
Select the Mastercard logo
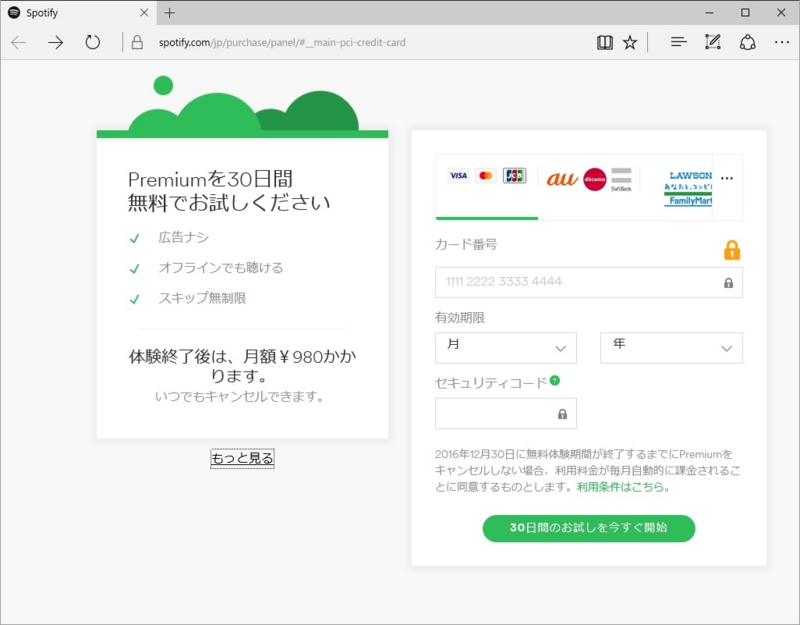(486, 176)
